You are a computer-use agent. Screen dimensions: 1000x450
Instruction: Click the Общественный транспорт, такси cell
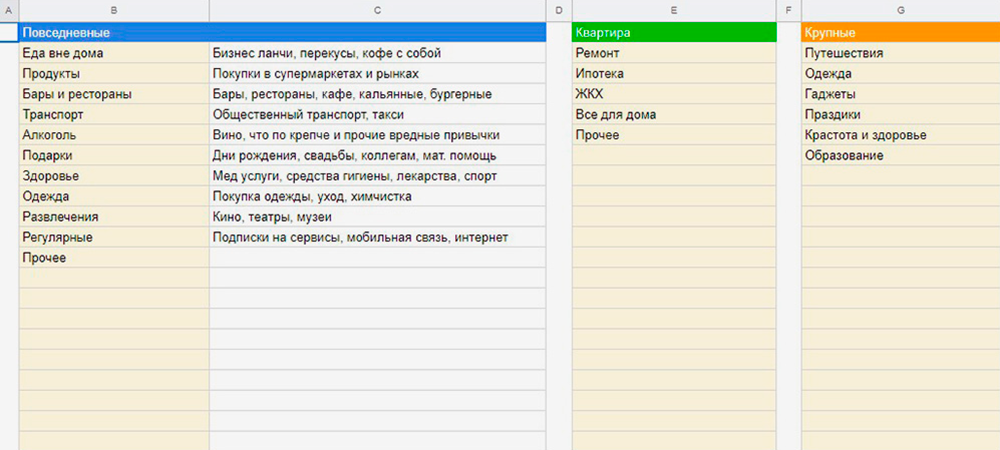(x=378, y=115)
